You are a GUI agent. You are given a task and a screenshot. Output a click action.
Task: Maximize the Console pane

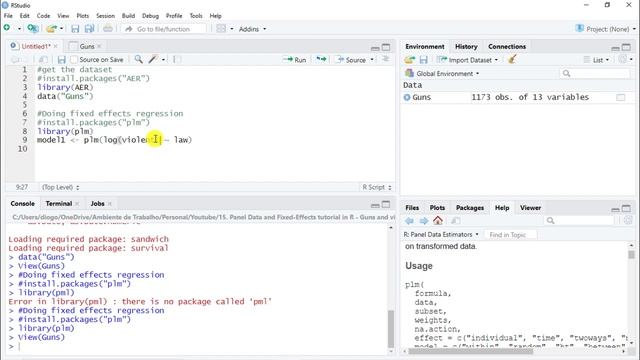(386, 204)
